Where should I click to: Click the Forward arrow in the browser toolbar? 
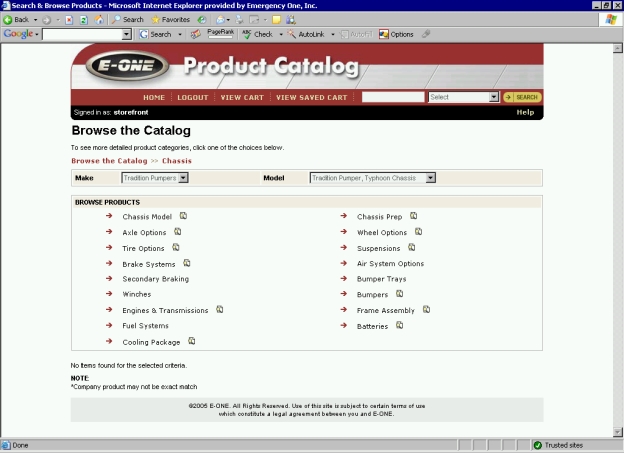pos(47,20)
